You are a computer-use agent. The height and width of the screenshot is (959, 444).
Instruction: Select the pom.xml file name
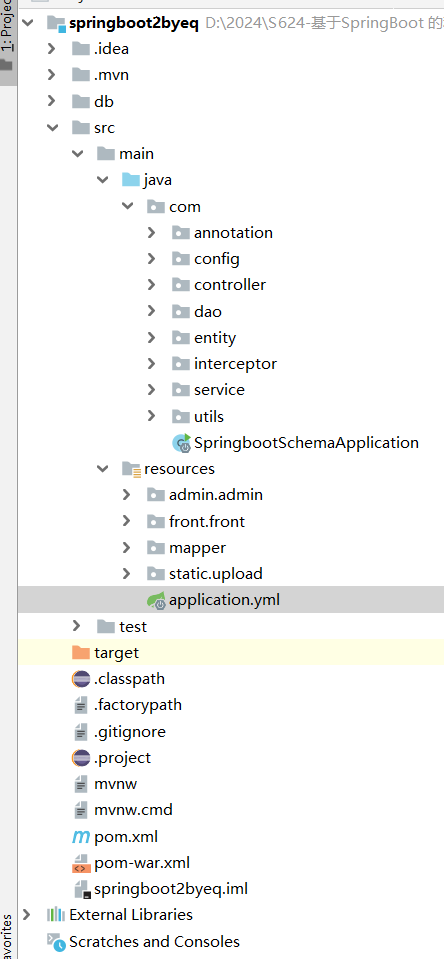click(126, 837)
